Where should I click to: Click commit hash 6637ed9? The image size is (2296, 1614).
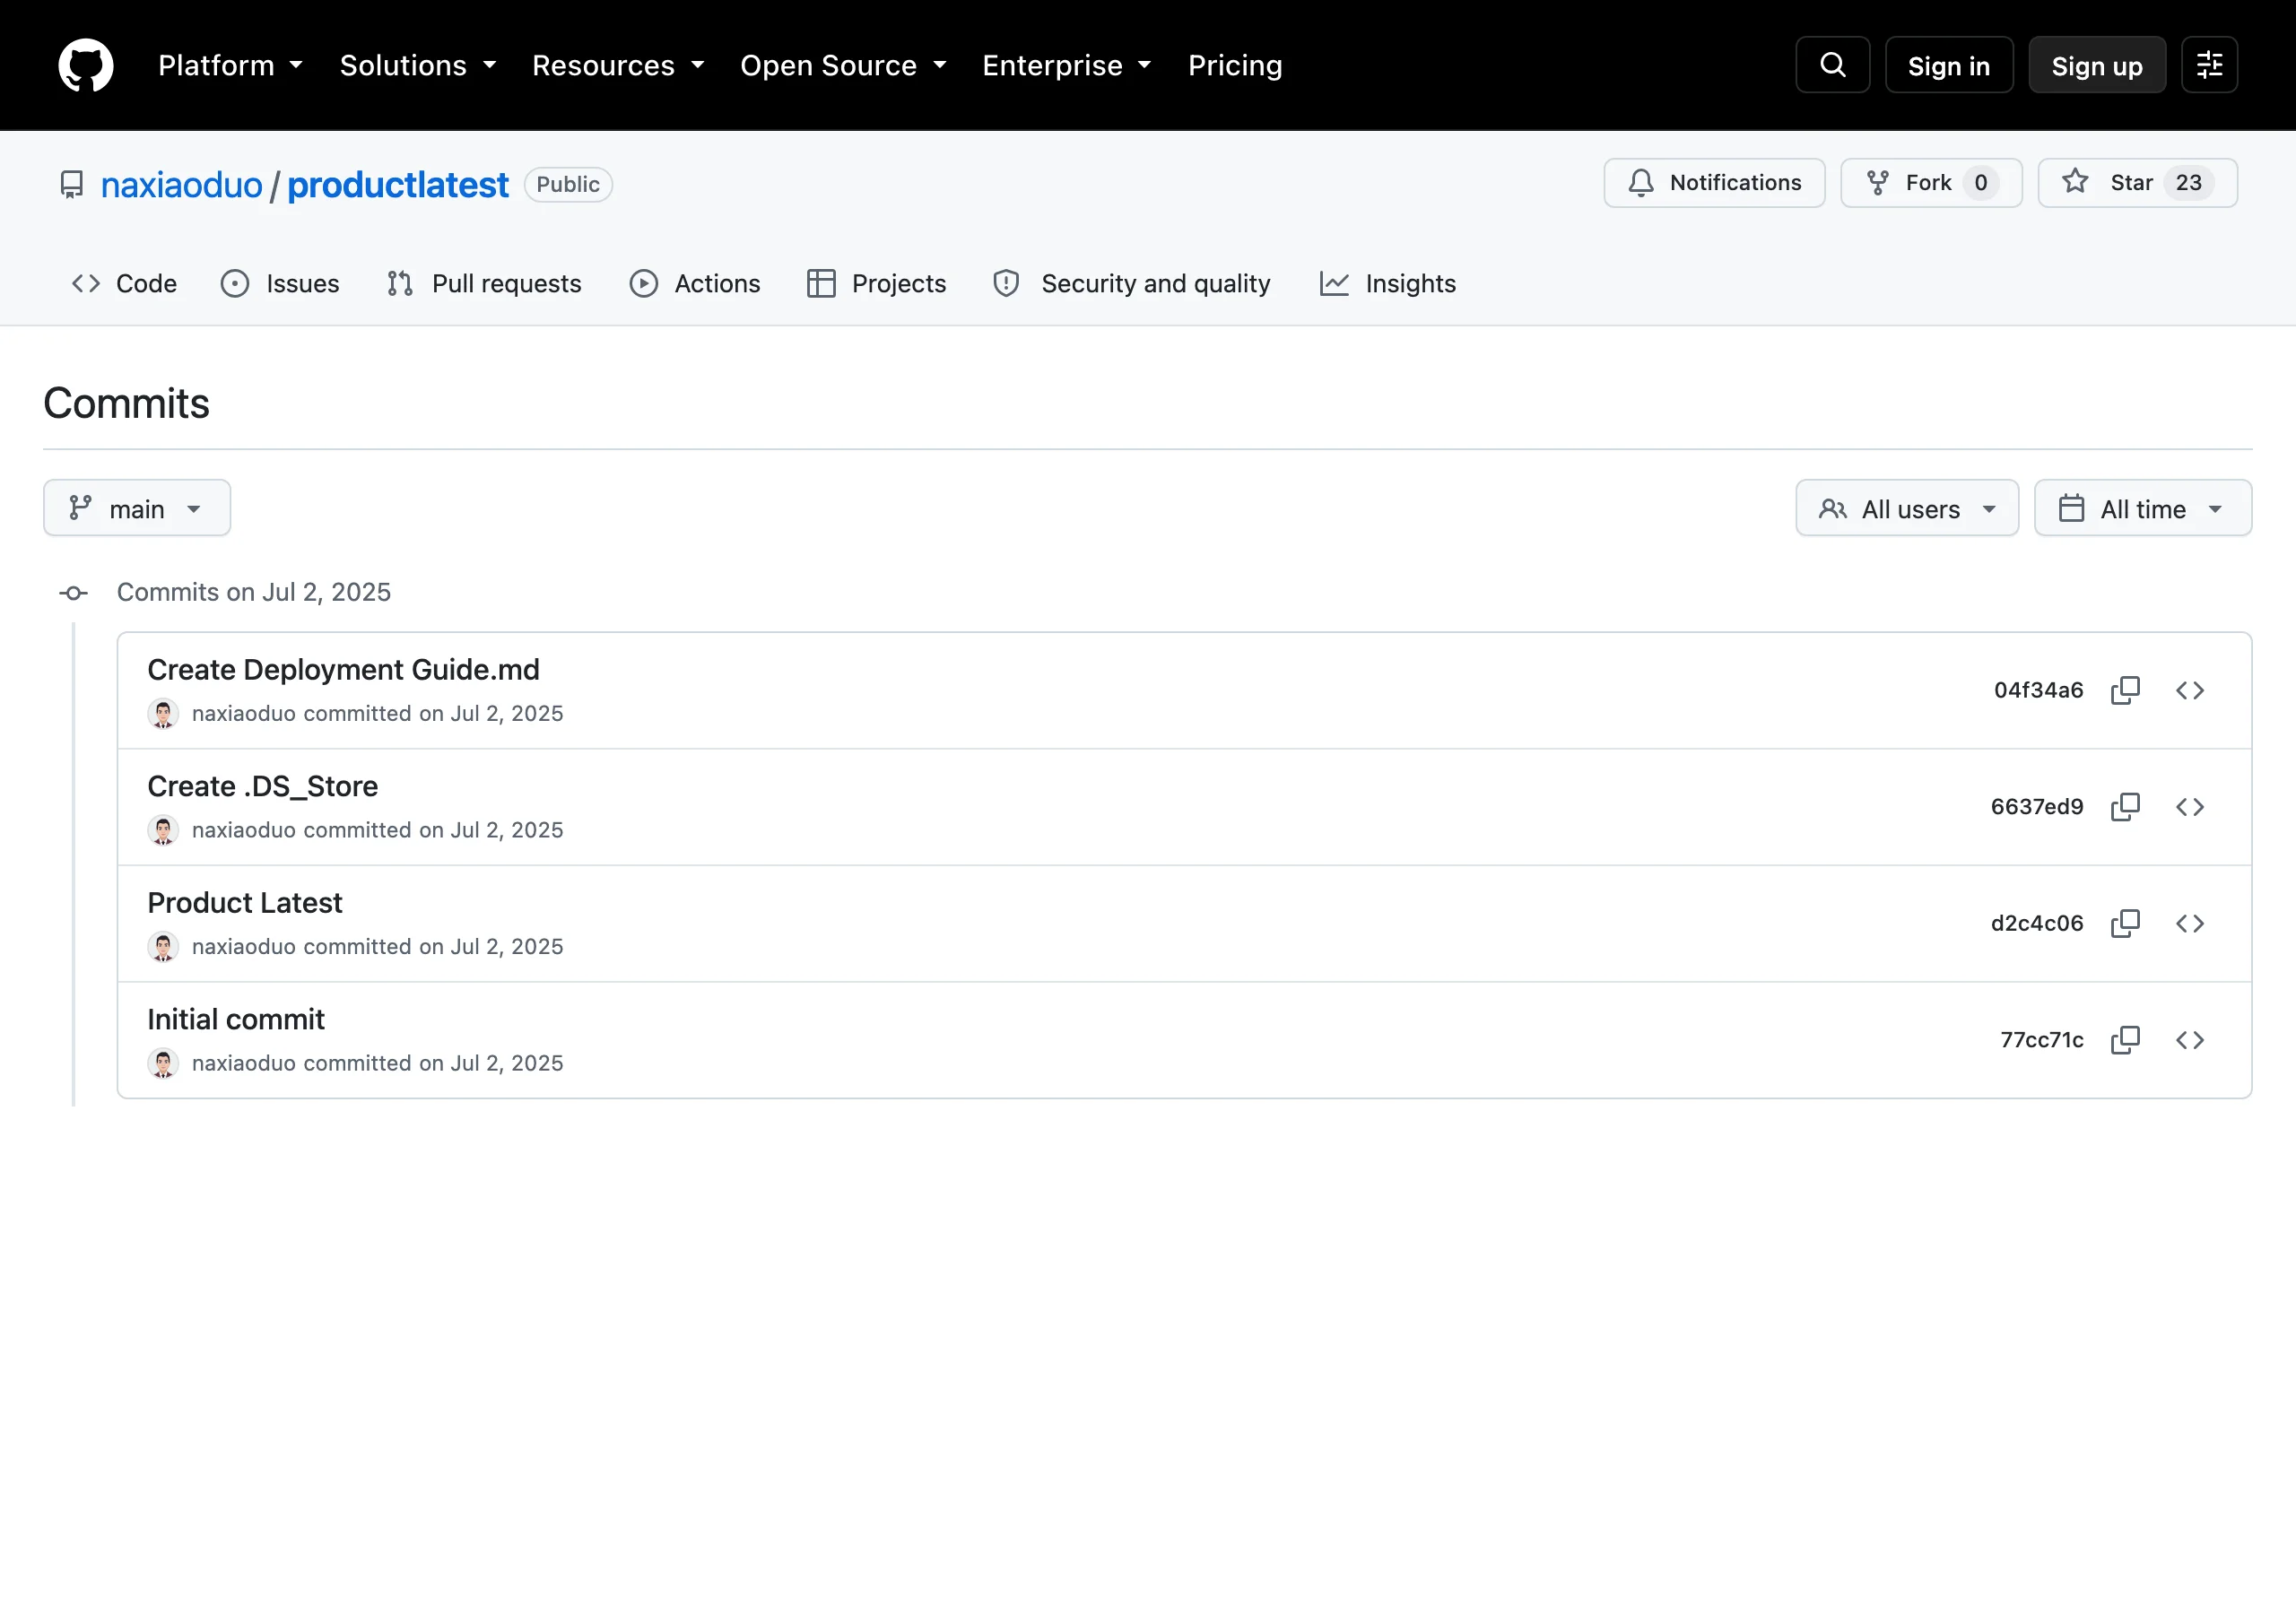2037,807
